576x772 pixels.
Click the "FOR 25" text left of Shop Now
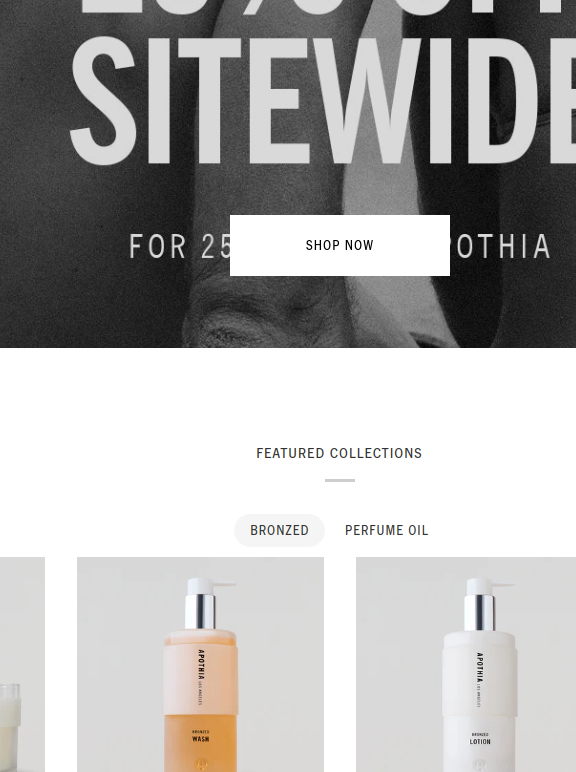(x=179, y=246)
